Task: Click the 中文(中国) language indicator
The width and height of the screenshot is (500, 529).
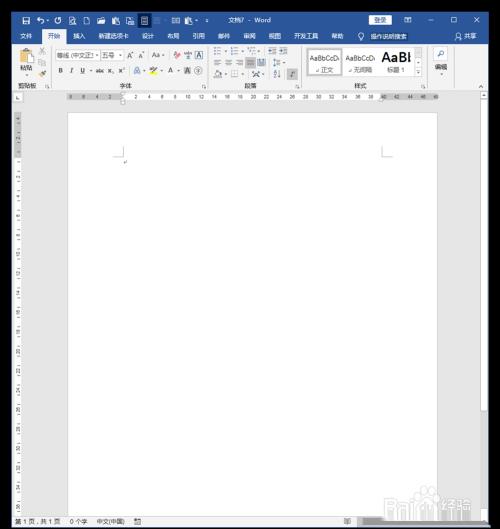Action: click(111, 522)
